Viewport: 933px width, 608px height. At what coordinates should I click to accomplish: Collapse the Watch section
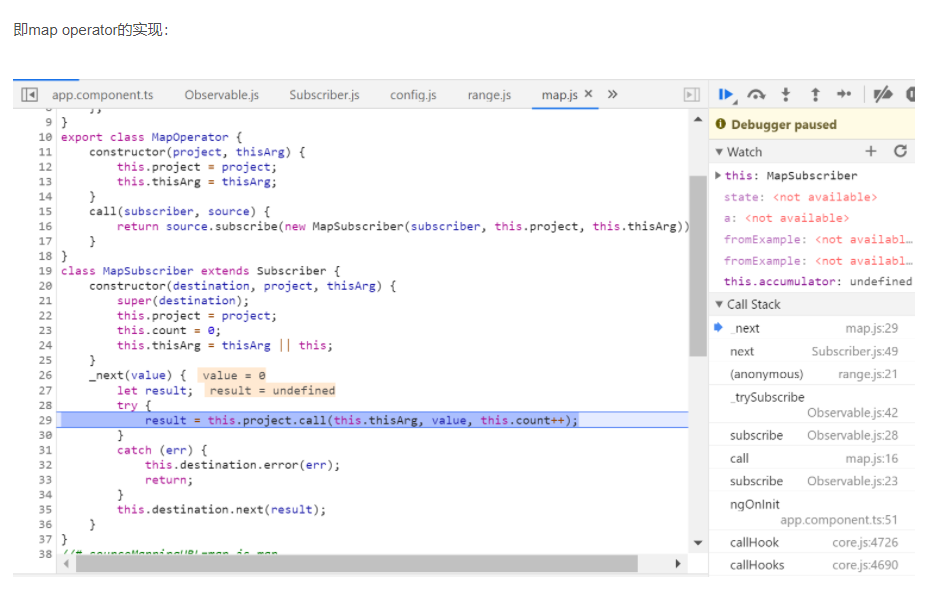(720, 151)
